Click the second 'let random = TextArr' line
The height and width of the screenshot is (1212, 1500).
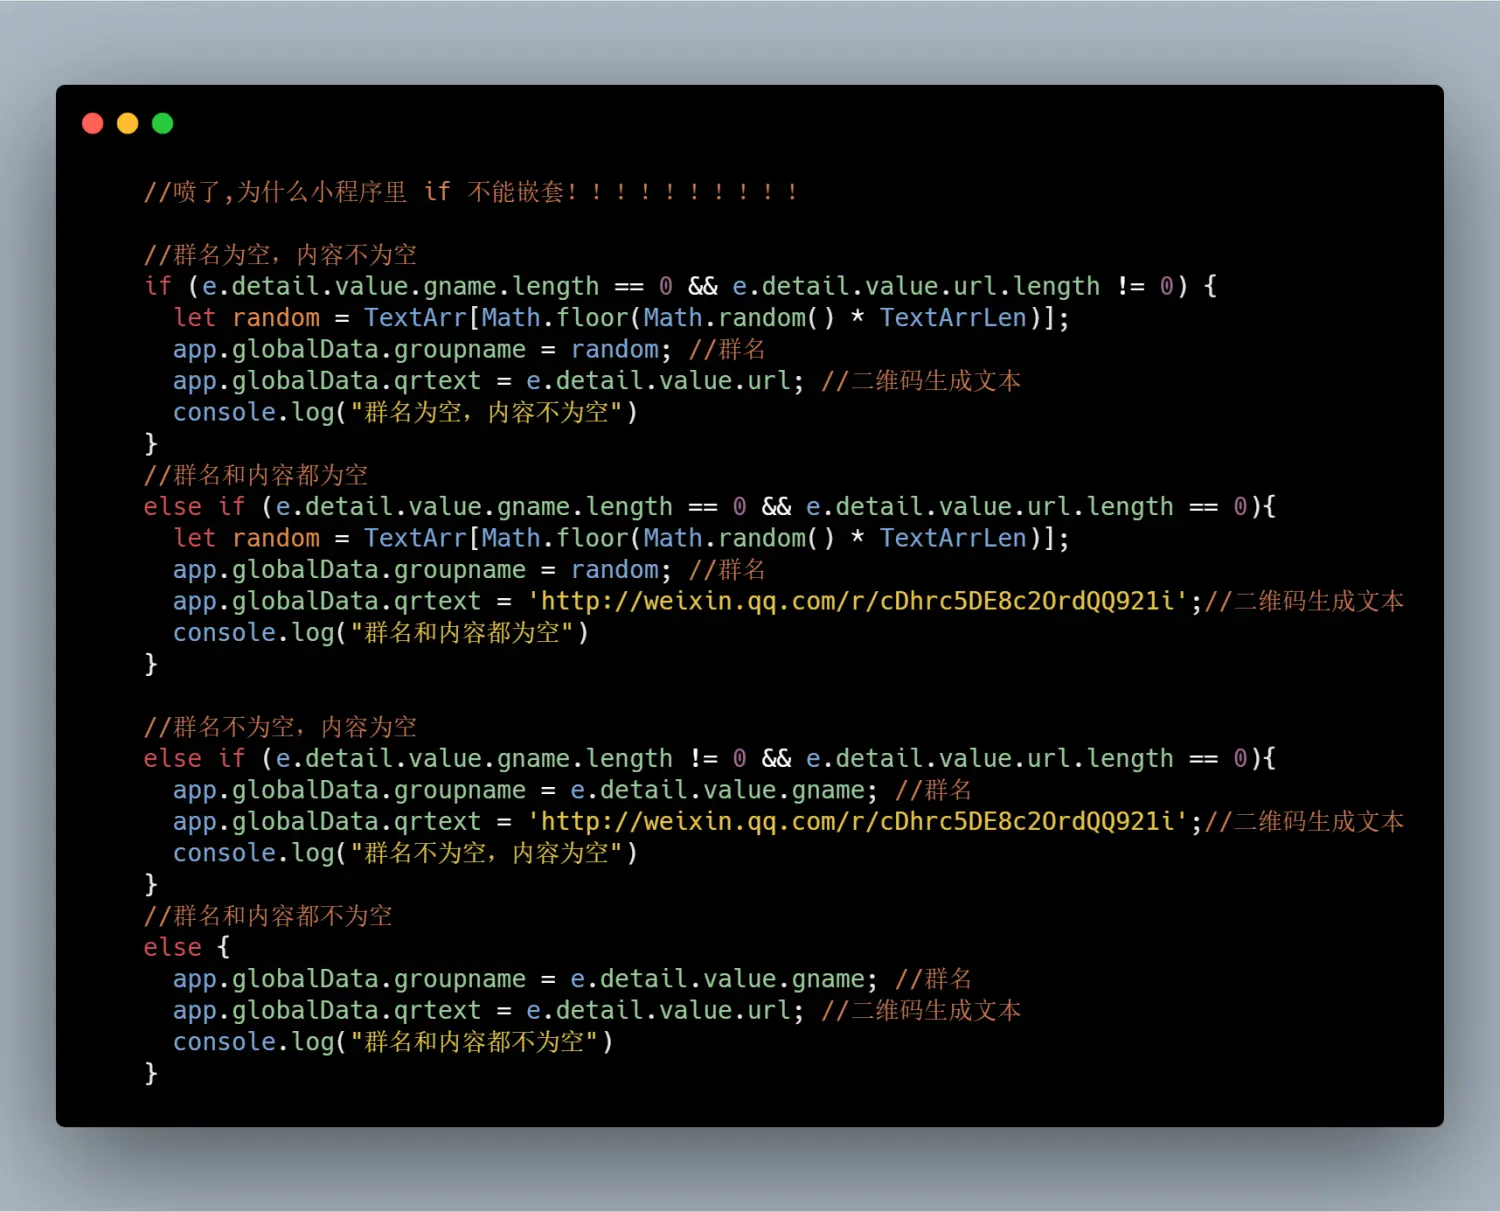point(621,538)
